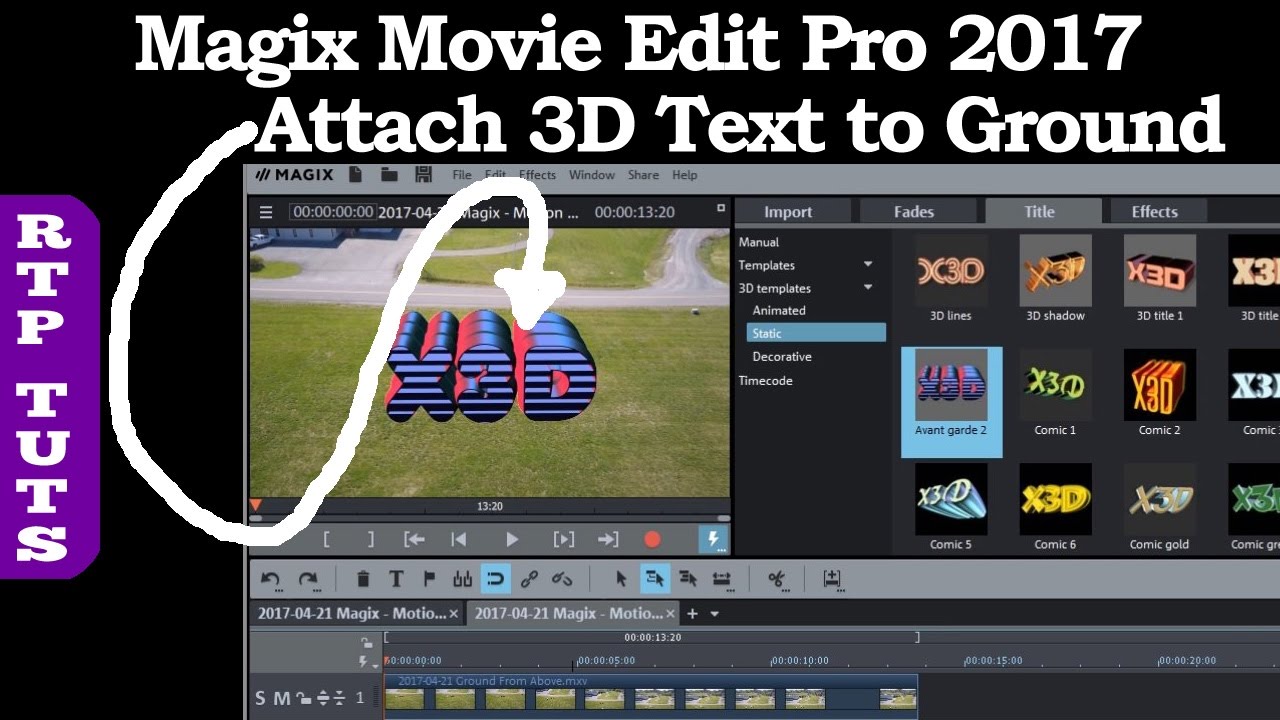Click the insert mode icon after the scissors
This screenshot has height=720, width=1280.
click(x=831, y=578)
